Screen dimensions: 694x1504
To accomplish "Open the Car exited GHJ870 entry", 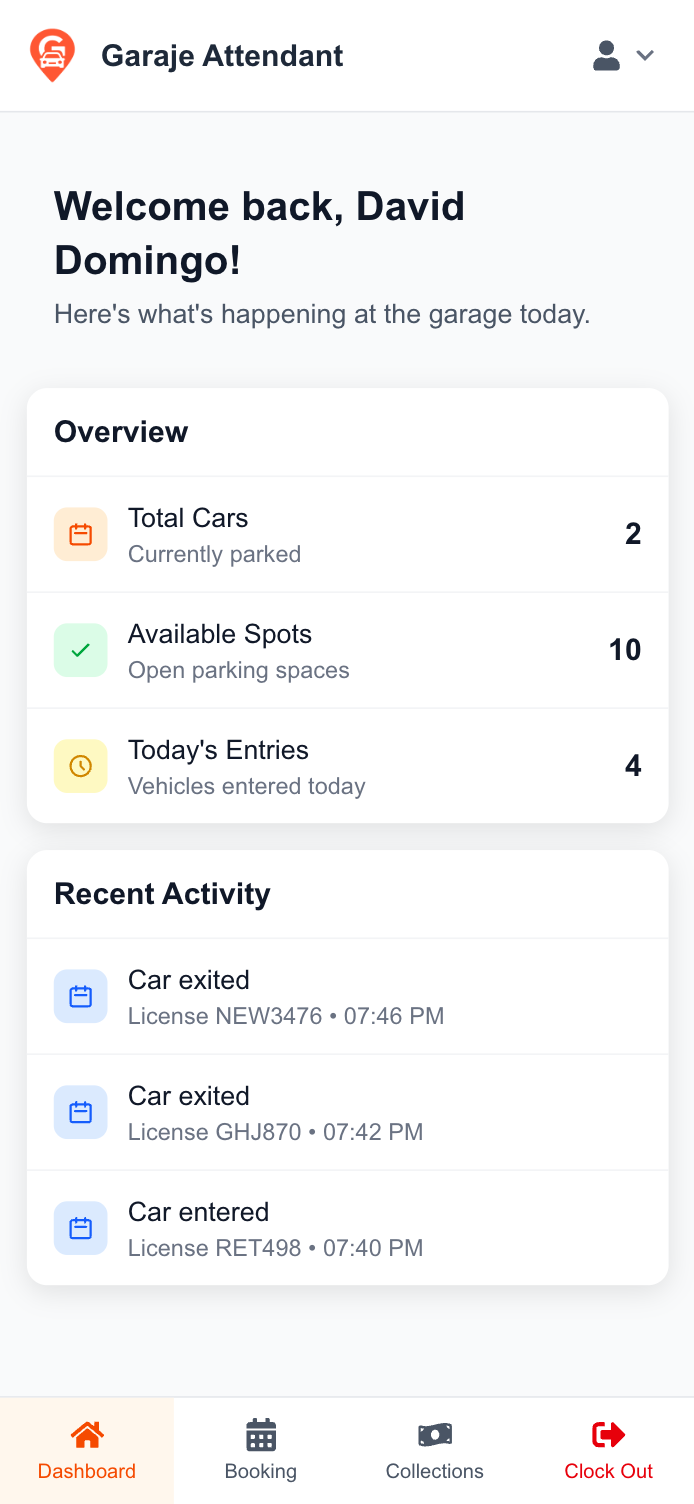I will click(347, 1112).
